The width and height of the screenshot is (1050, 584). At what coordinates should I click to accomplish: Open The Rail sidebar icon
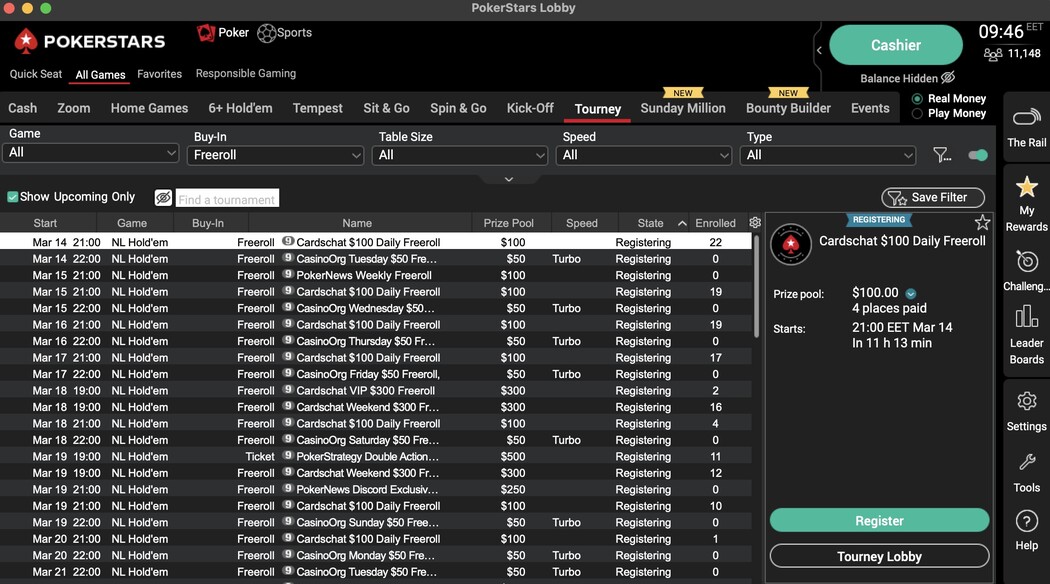pos(1026,118)
